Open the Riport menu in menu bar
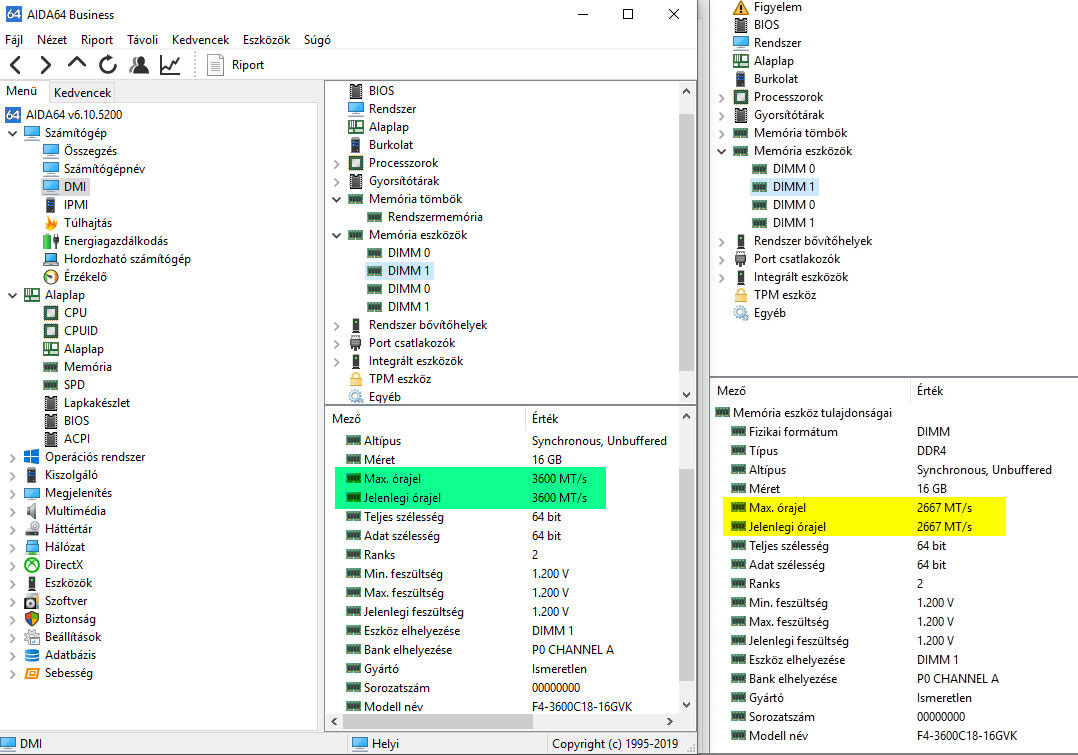1078x755 pixels. pyautogui.click(x=97, y=40)
